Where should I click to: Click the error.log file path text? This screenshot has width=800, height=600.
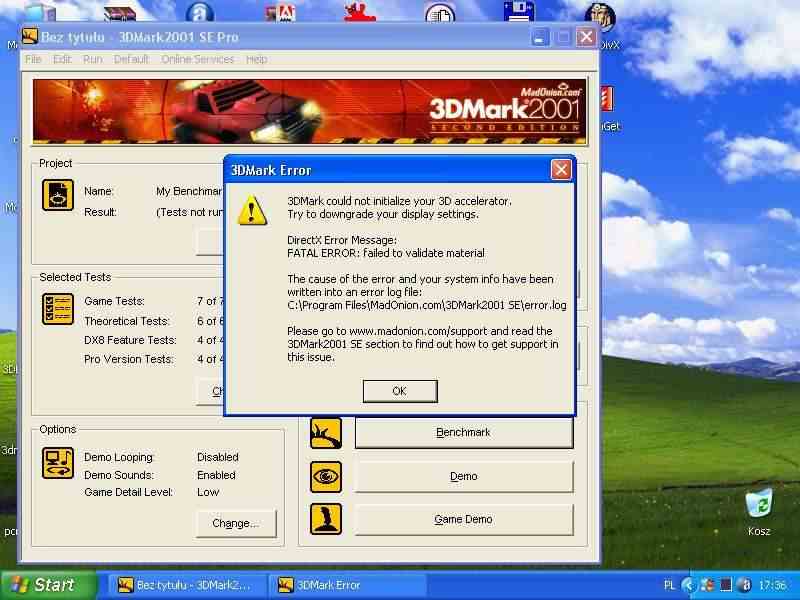click(427, 305)
